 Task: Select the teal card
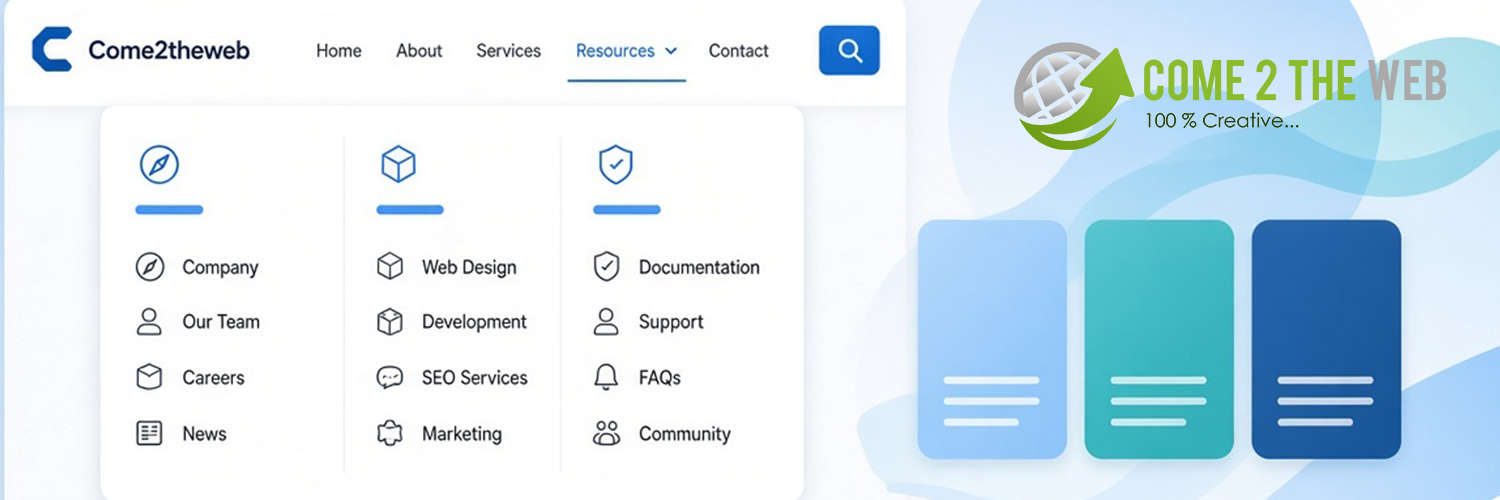pos(1159,340)
